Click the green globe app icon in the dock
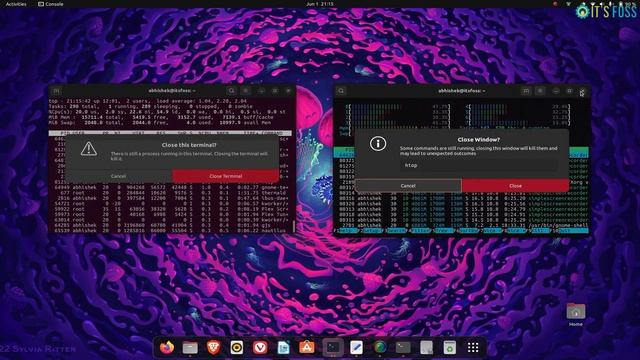640x360 pixels. [x=380, y=347]
